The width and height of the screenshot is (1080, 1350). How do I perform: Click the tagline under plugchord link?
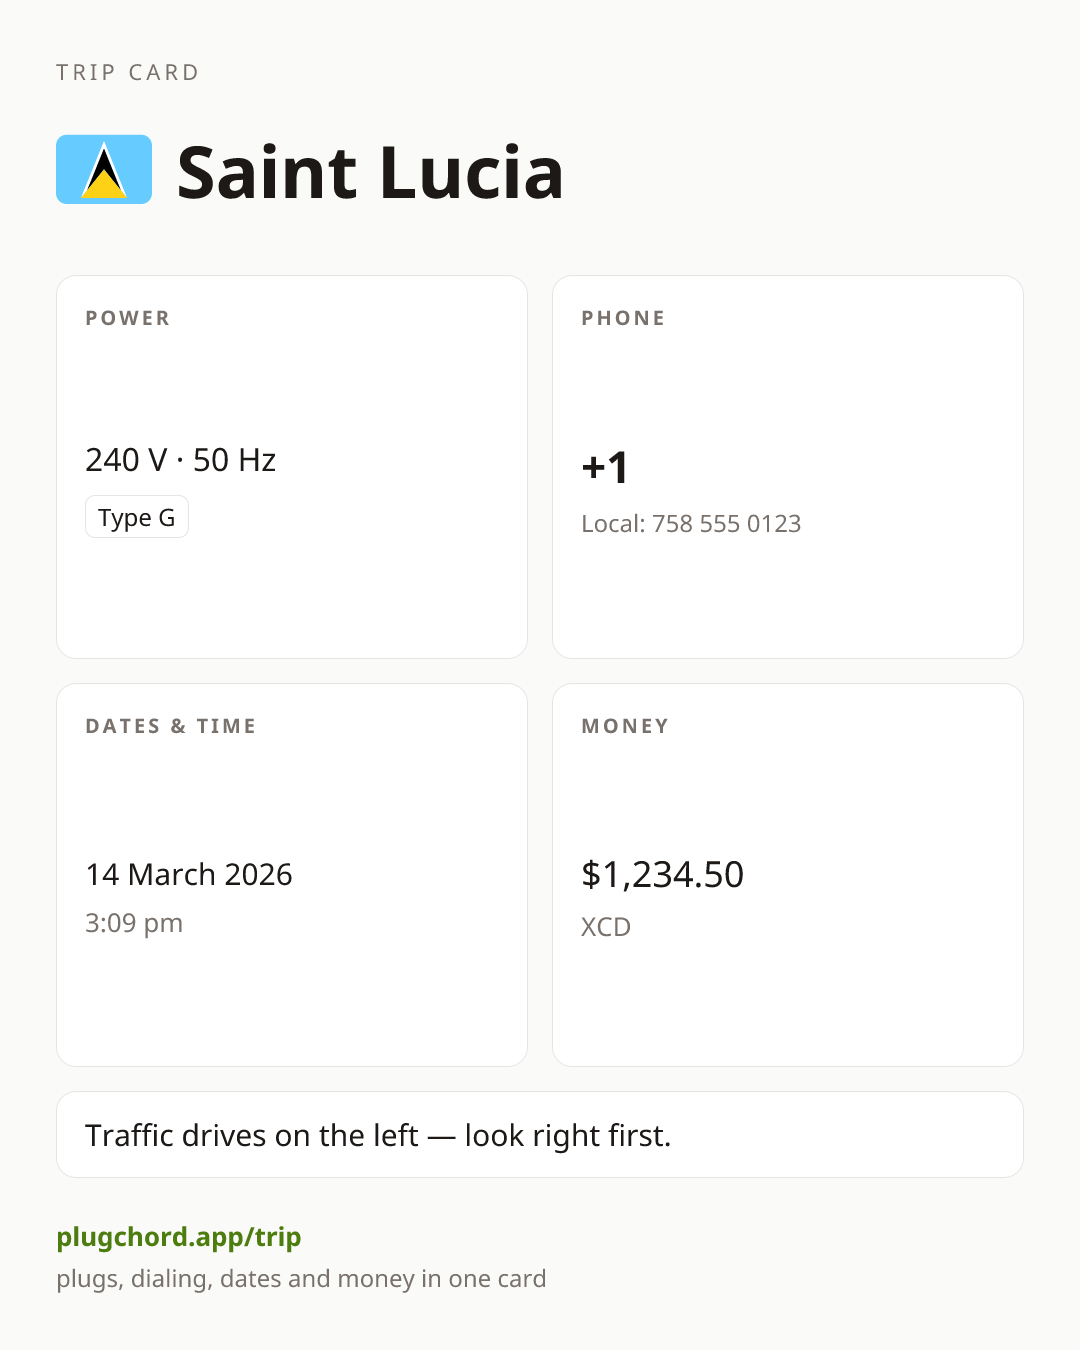[x=301, y=1279]
